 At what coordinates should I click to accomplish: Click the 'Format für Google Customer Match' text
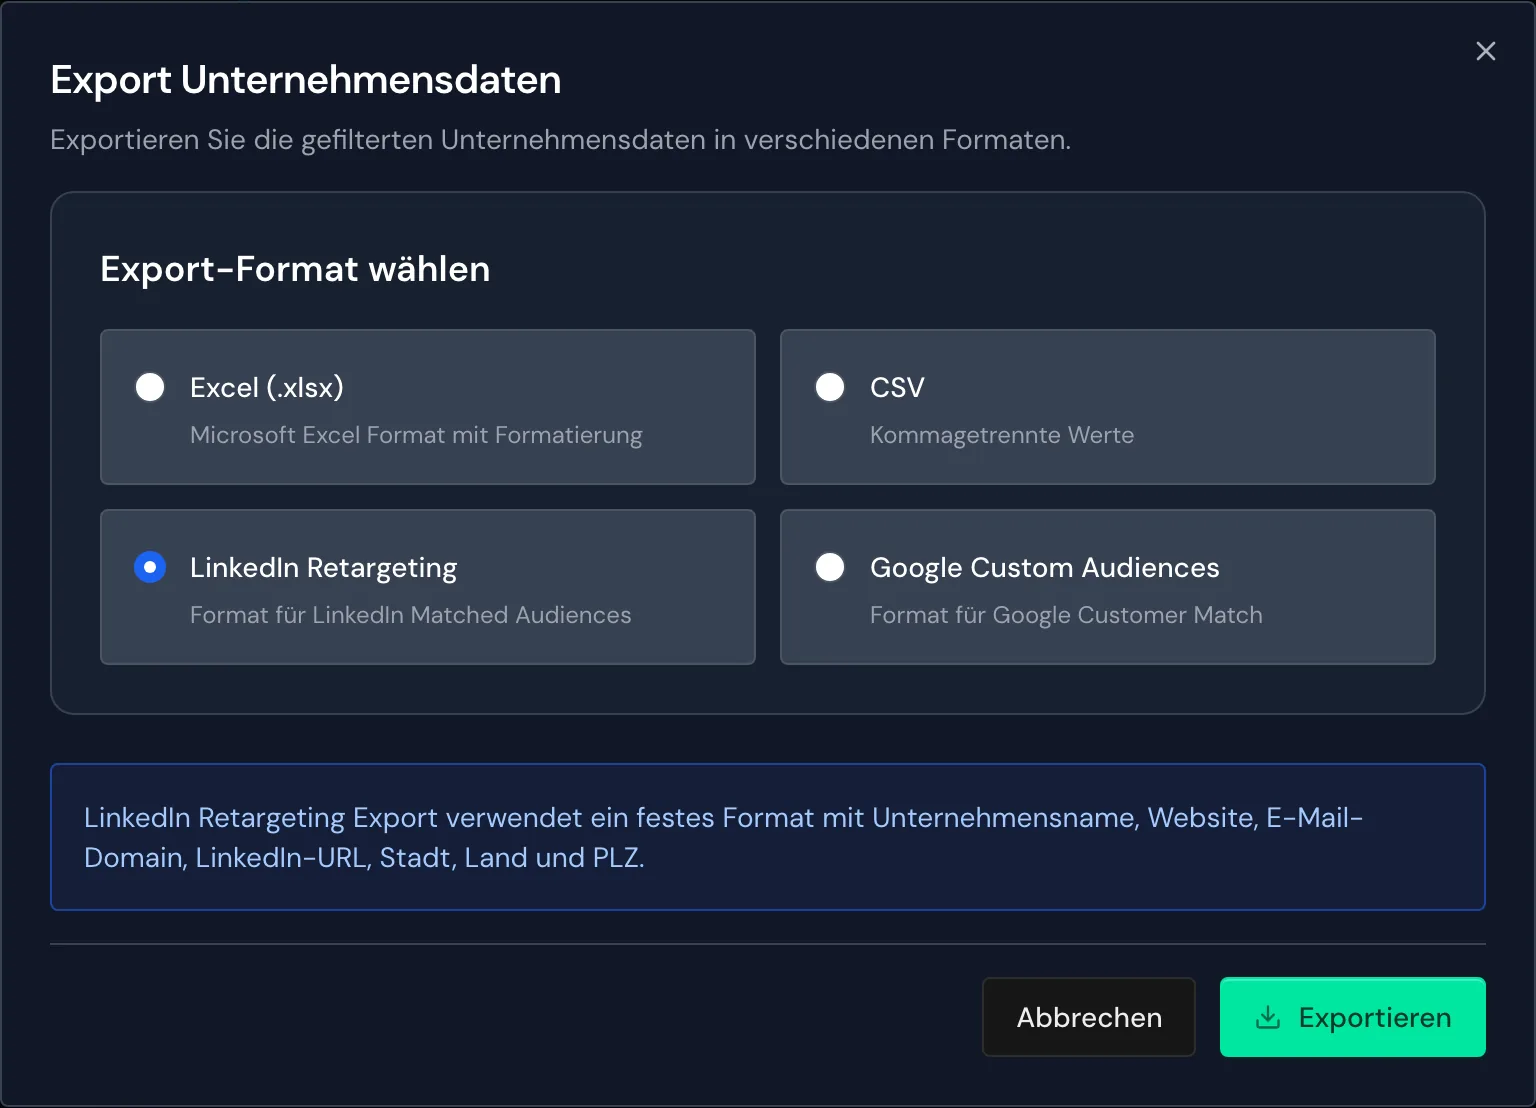tap(1066, 615)
